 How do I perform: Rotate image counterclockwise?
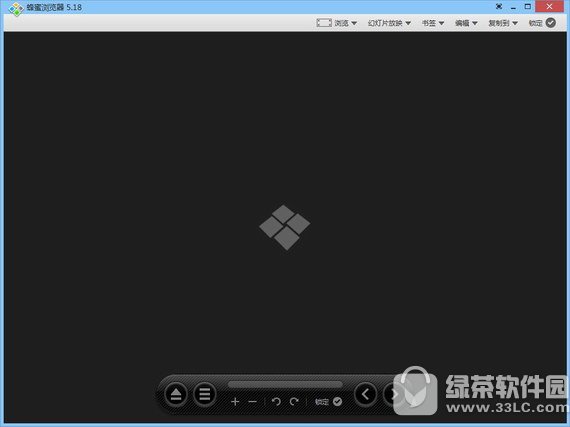[x=276, y=402]
